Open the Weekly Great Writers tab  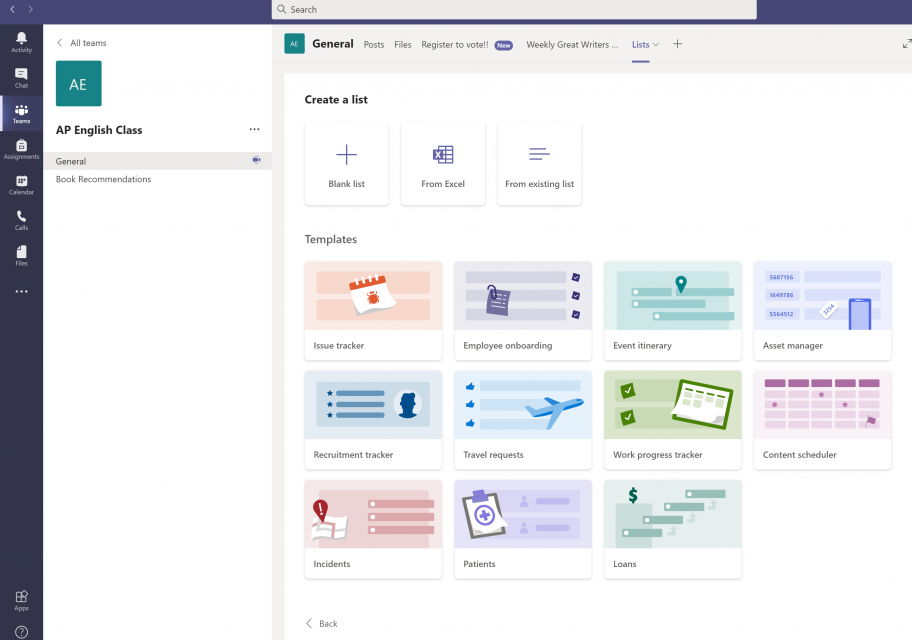tap(572, 45)
